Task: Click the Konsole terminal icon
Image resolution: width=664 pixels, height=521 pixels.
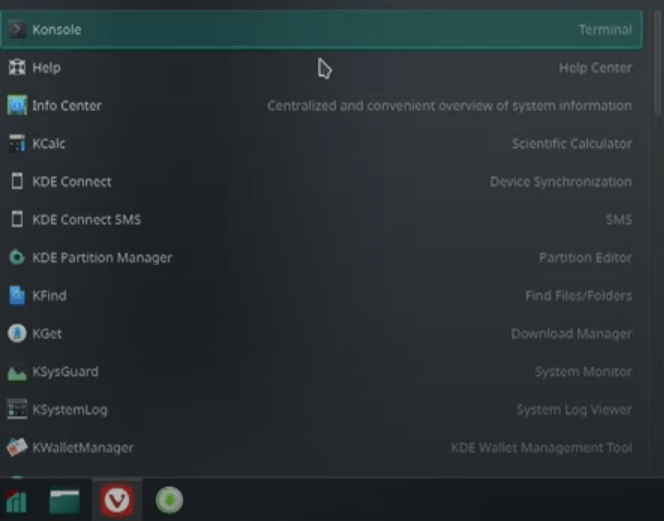Action: tap(16, 30)
